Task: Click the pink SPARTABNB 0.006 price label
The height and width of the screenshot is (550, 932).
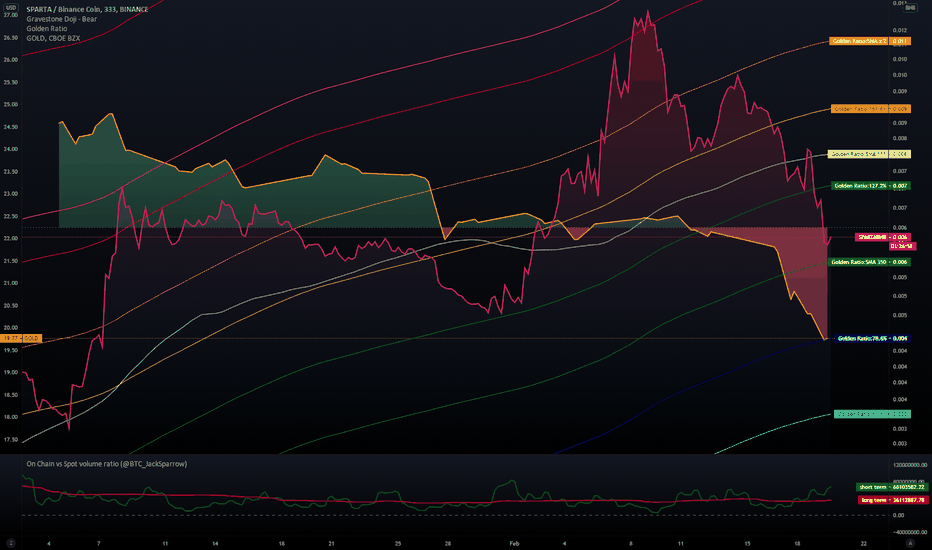Action: [x=882, y=237]
